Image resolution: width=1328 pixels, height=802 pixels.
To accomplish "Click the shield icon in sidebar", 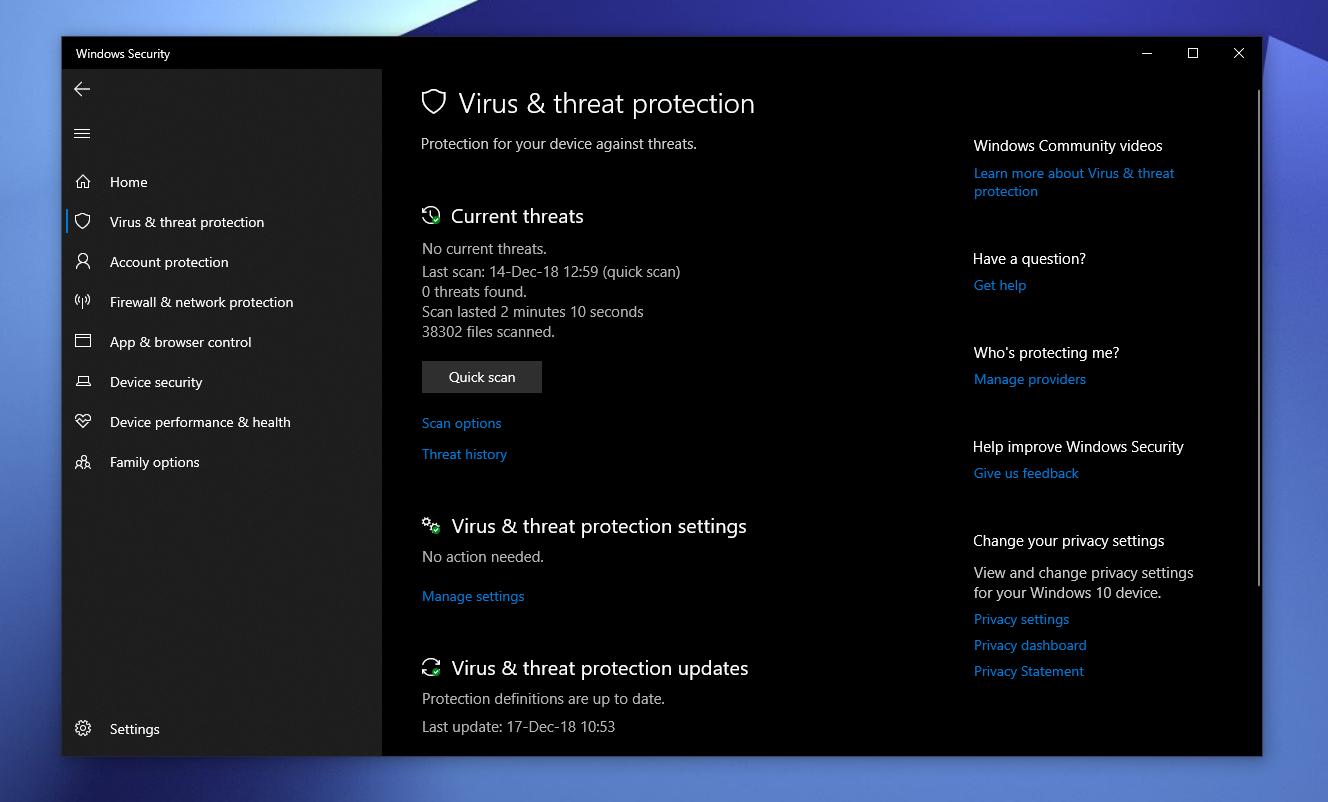I will click(83, 222).
